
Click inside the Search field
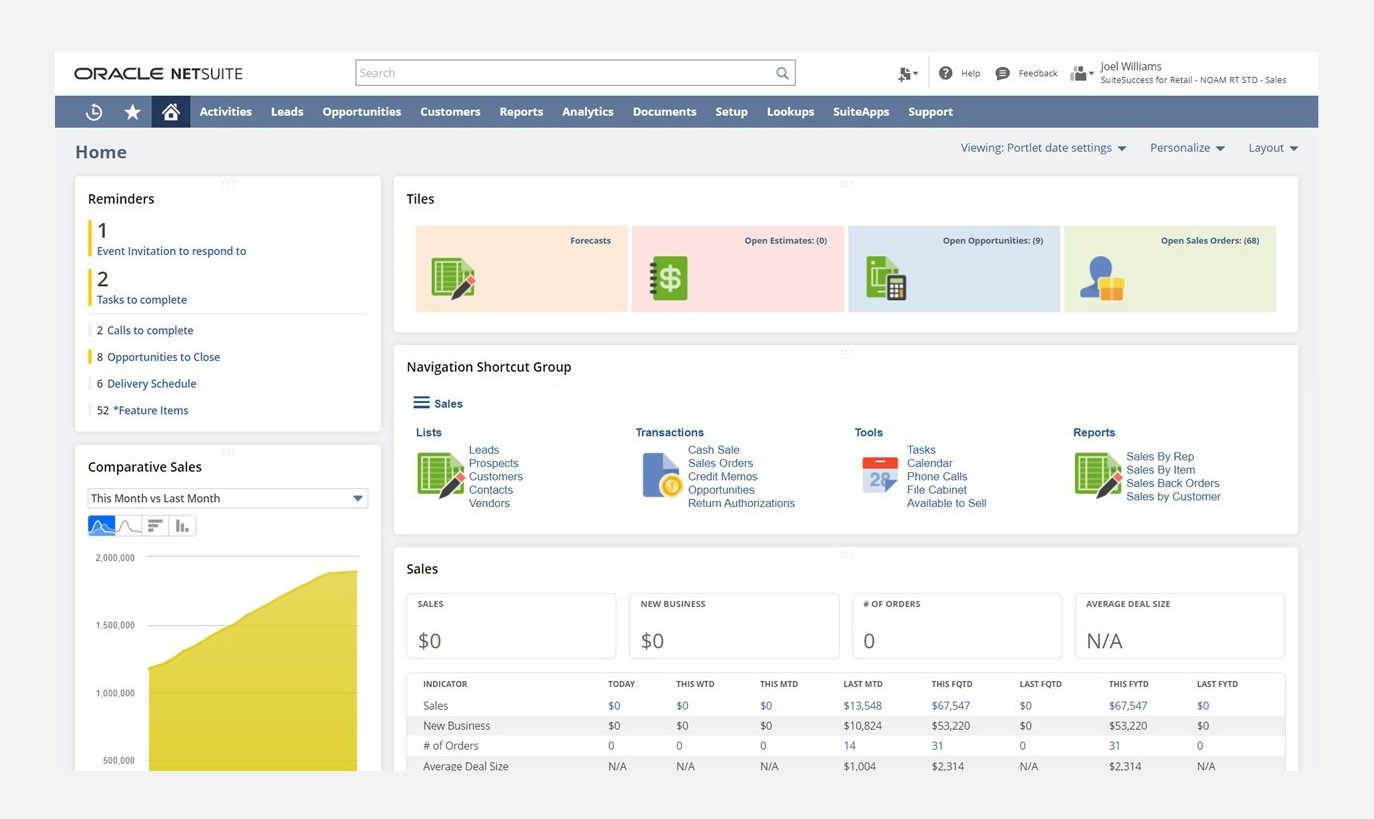(x=565, y=73)
